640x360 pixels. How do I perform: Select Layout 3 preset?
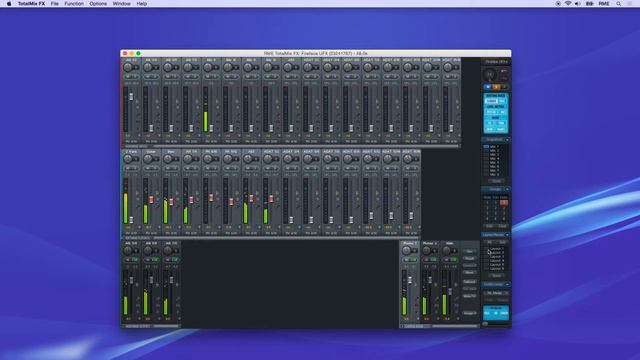497,257
